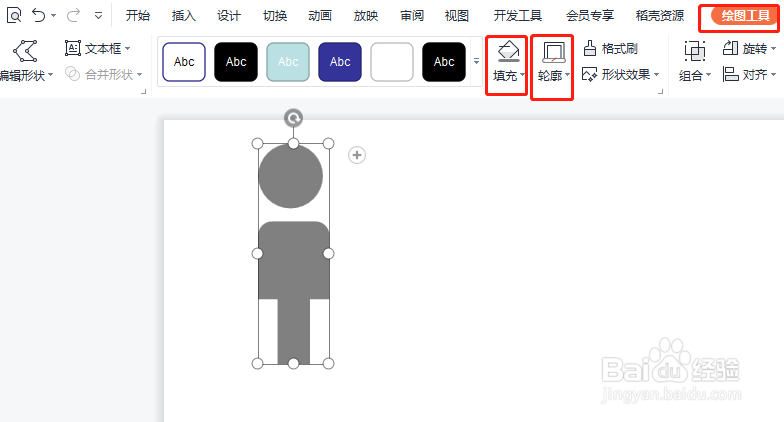Expand the shape styles gallery

[476, 62]
